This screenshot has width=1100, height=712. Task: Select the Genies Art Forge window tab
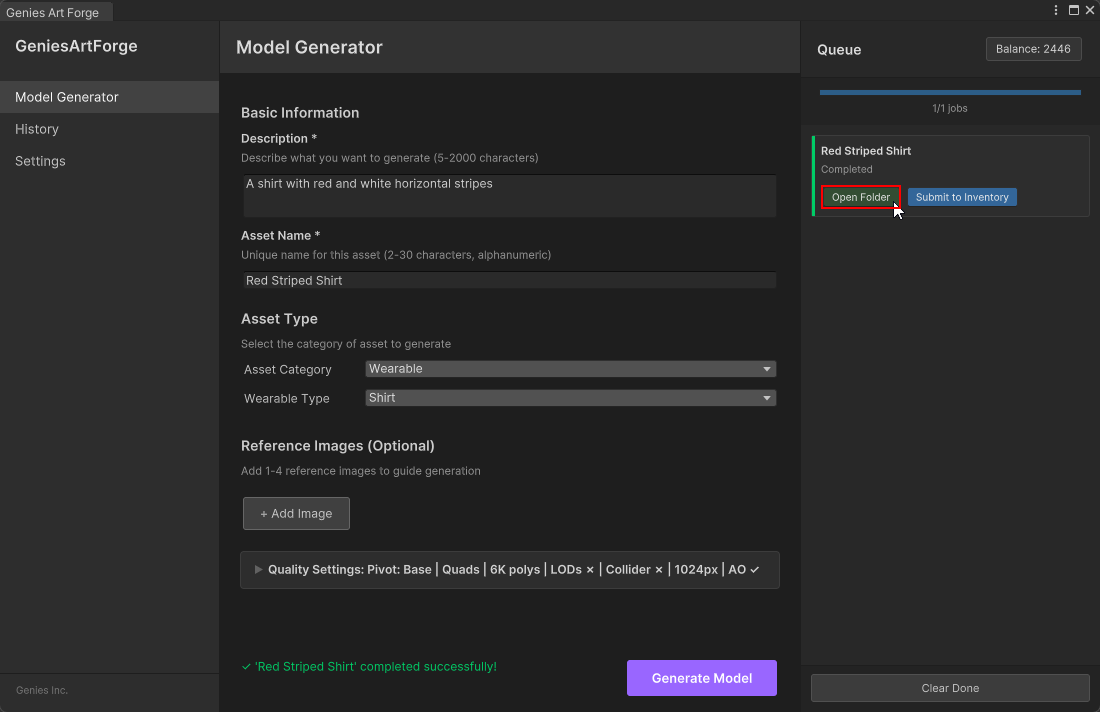coord(54,12)
